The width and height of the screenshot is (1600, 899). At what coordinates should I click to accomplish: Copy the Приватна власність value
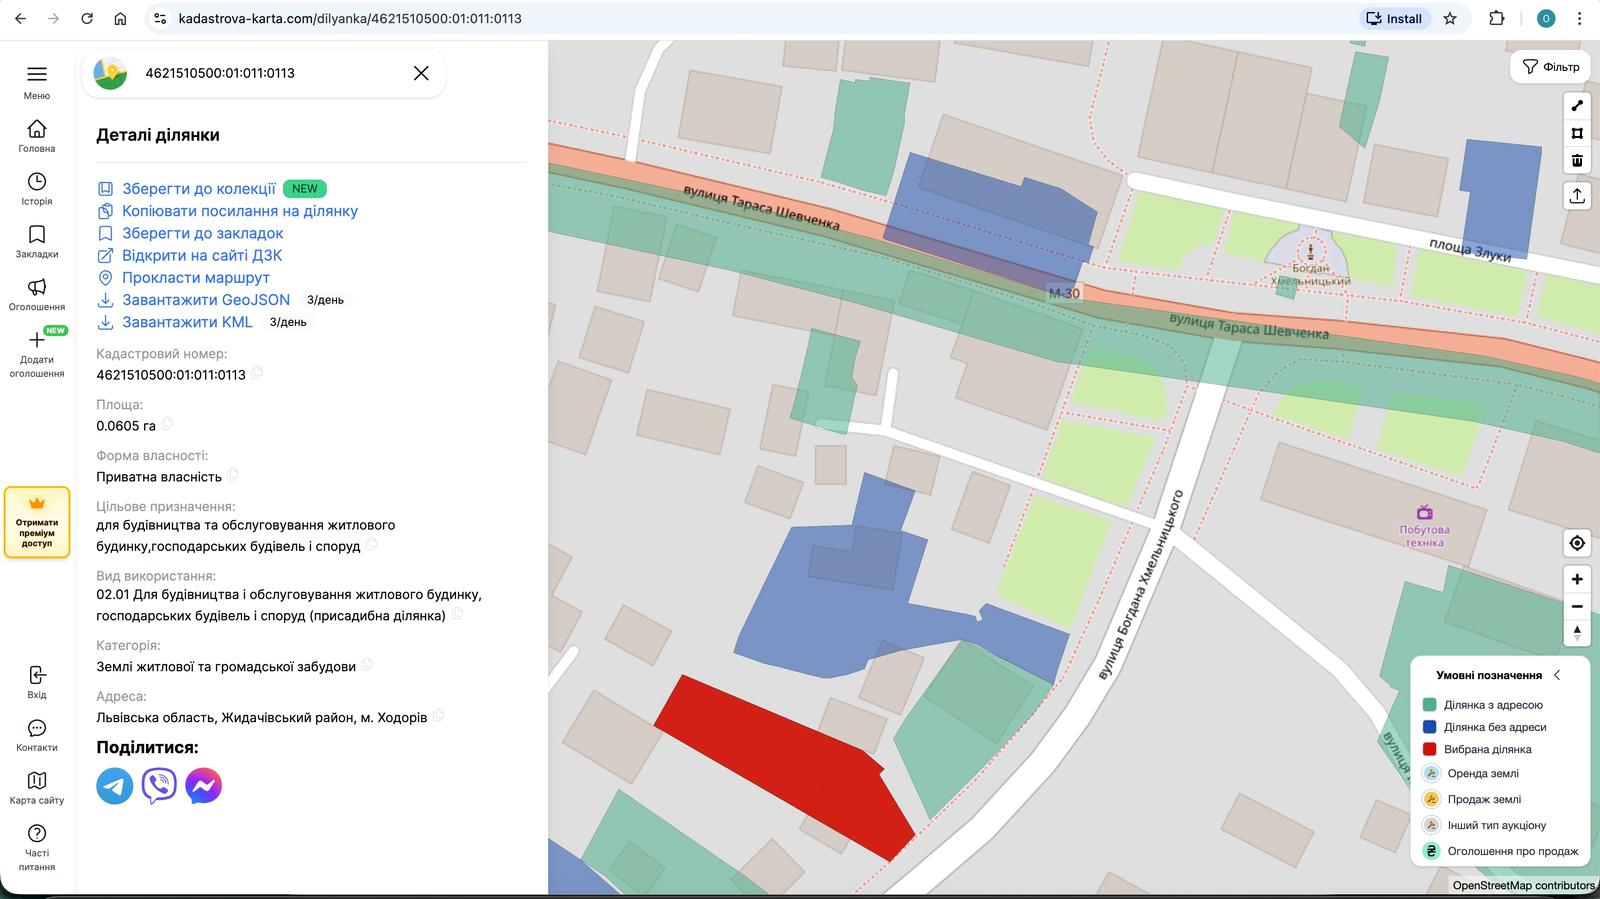[233, 475]
